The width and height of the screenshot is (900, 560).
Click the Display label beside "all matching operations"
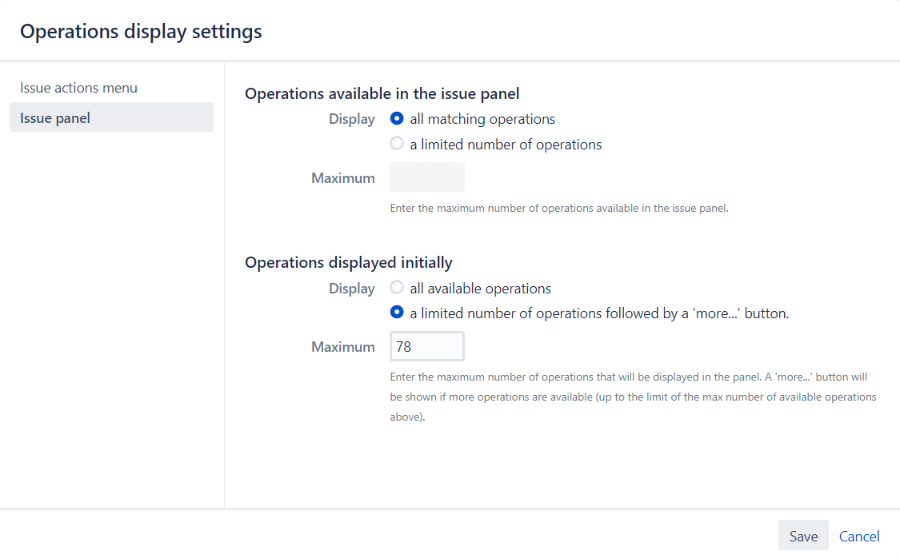pos(352,119)
